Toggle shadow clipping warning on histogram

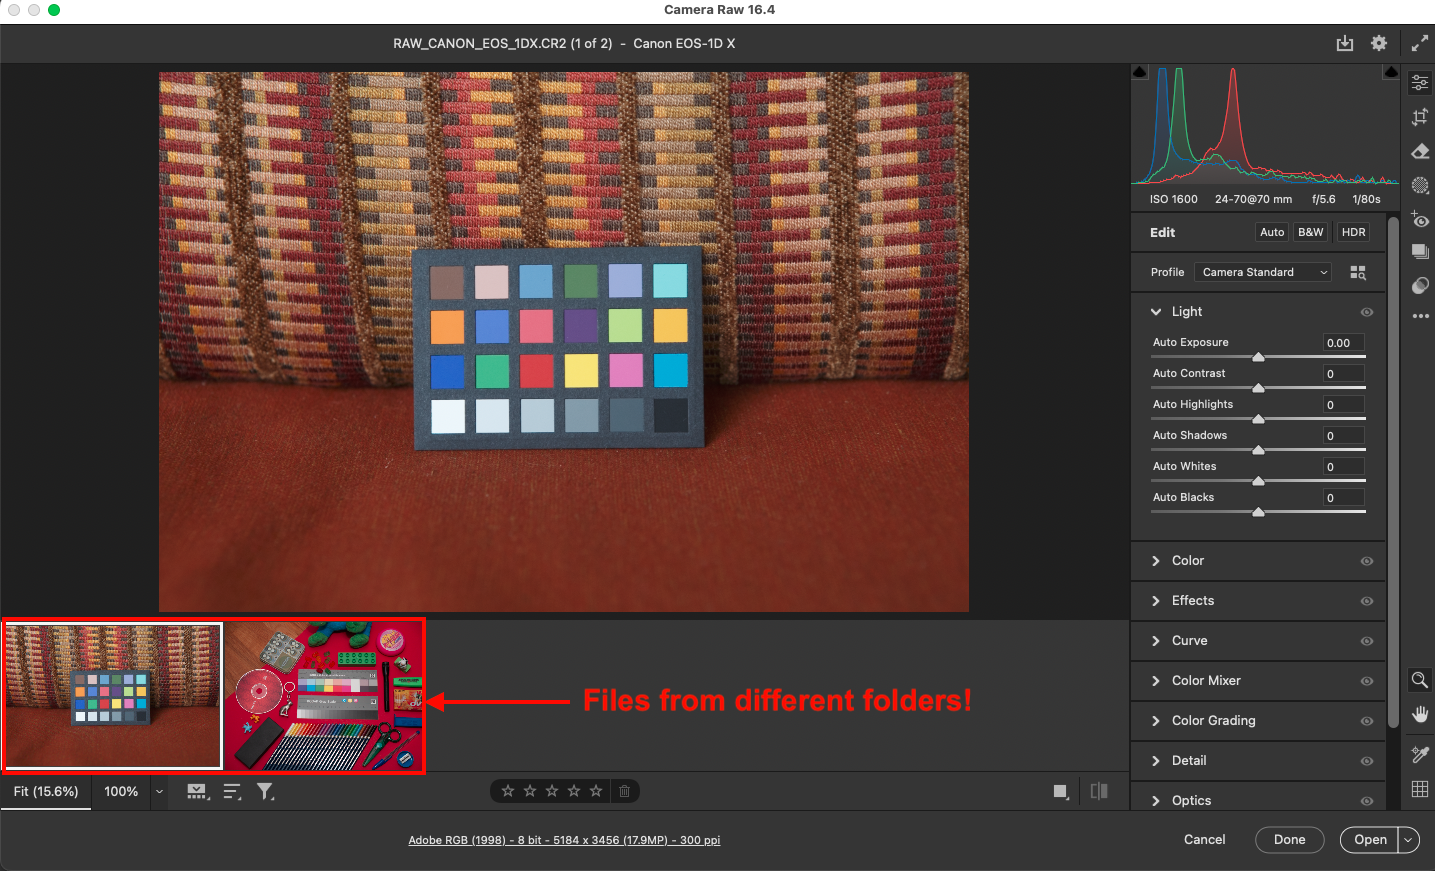[1140, 71]
